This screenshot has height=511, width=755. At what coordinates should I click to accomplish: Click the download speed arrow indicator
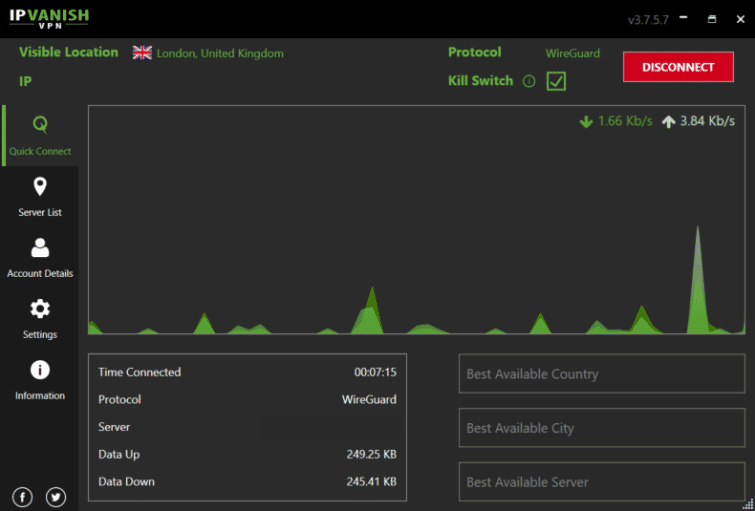586,121
